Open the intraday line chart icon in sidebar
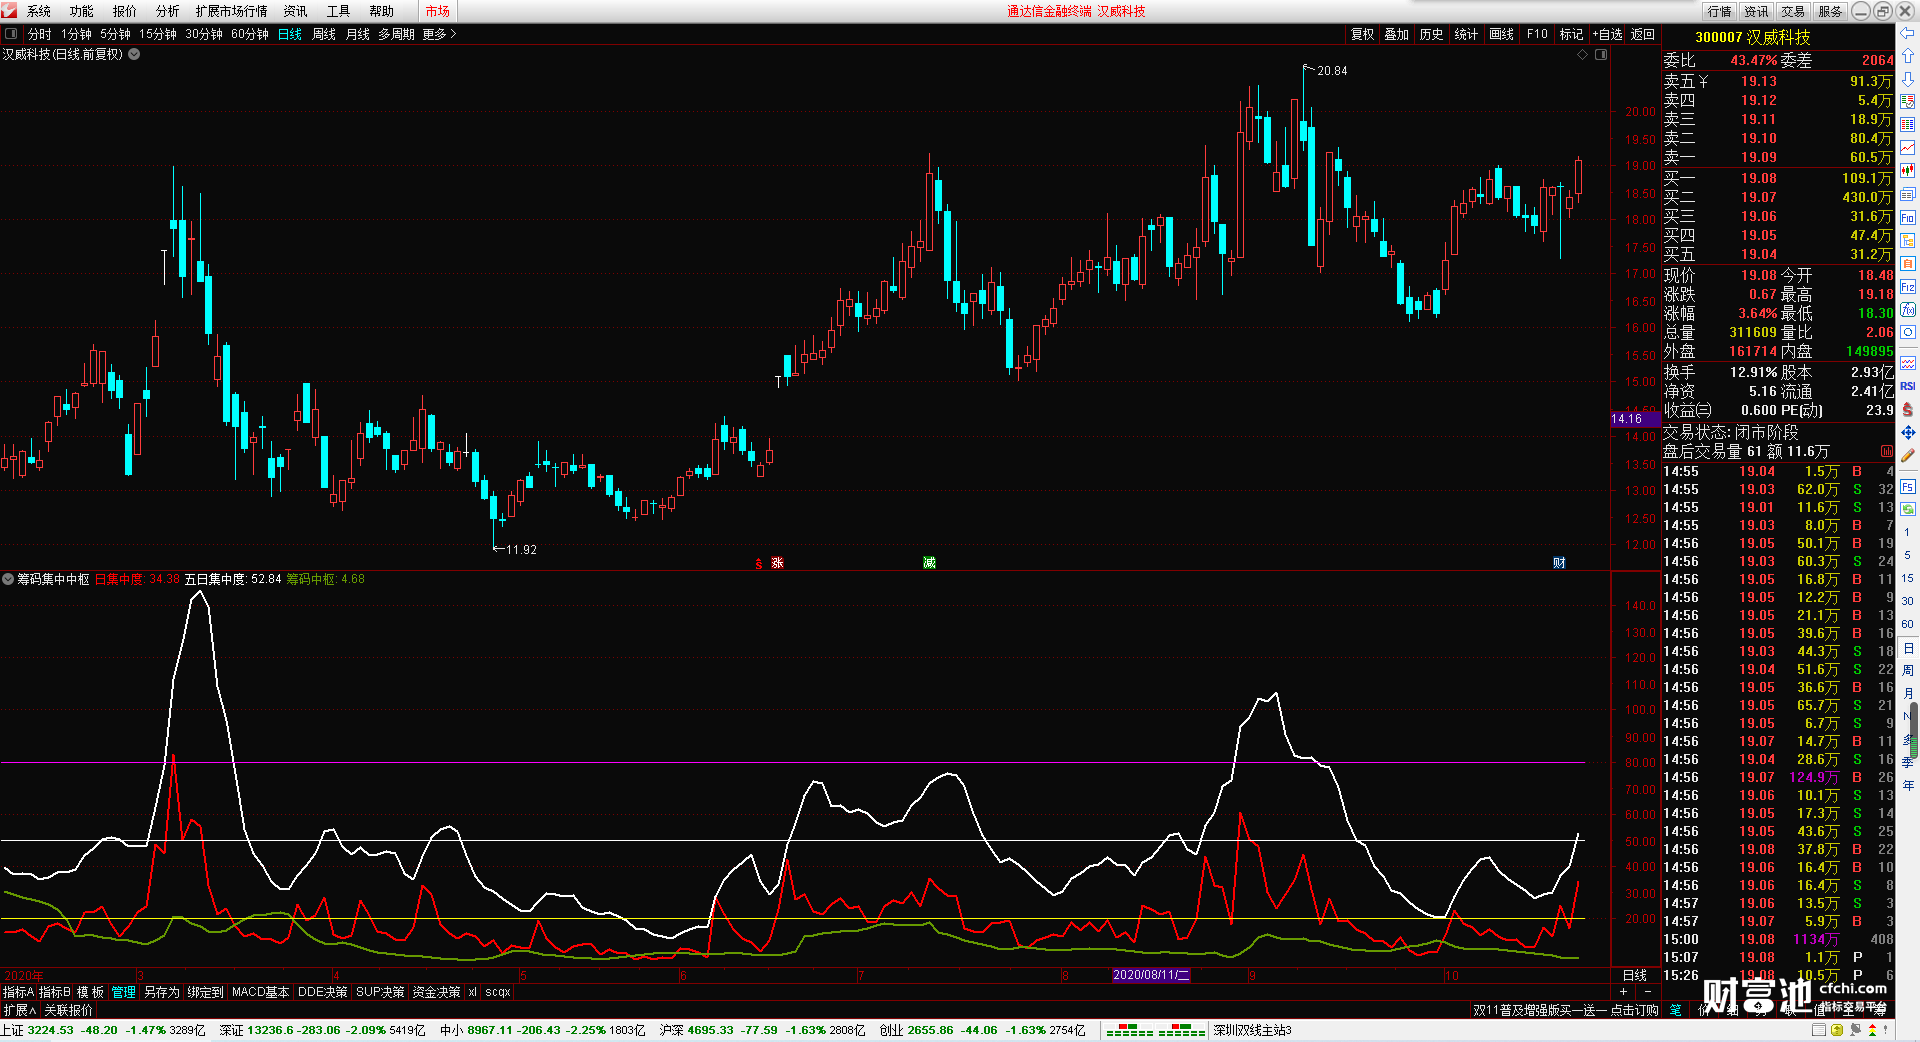Viewport: 1920px width, 1042px height. [1908, 148]
